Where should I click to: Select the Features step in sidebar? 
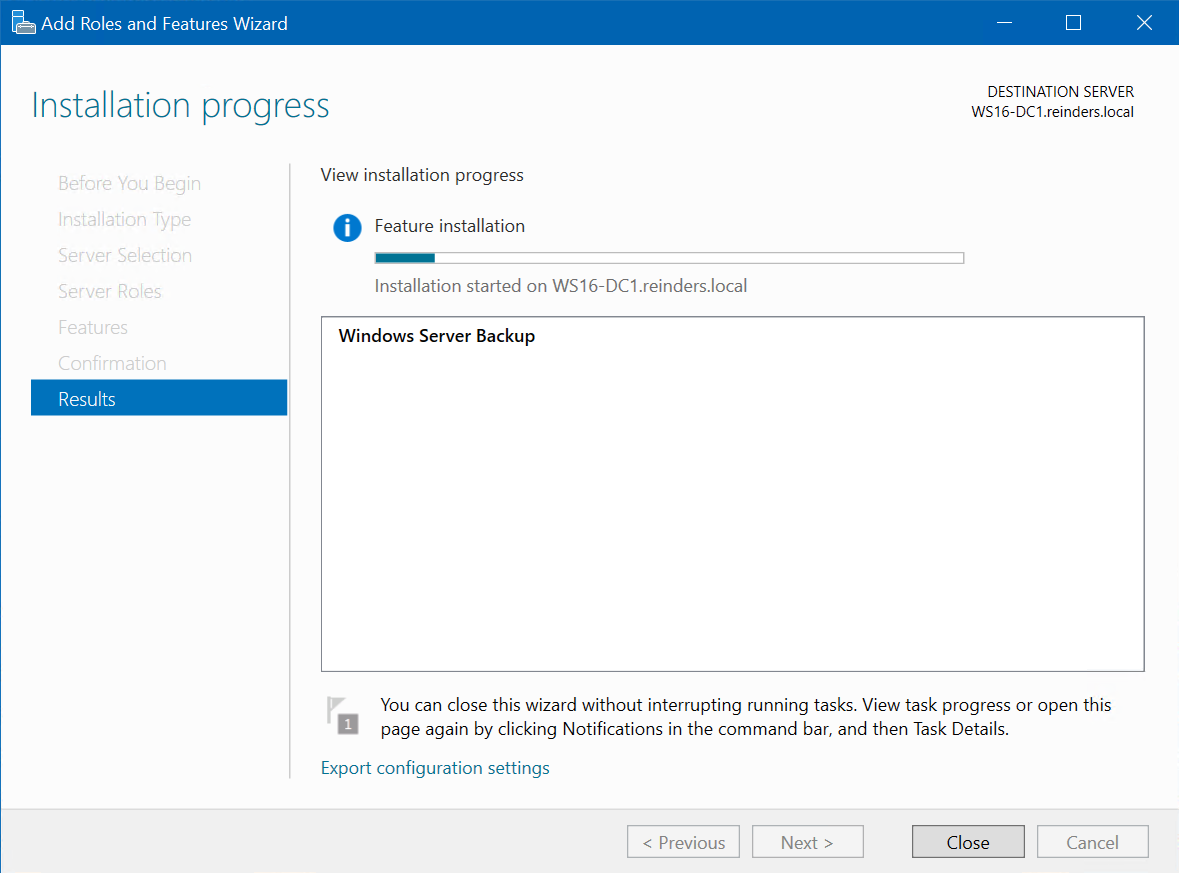[93, 328]
